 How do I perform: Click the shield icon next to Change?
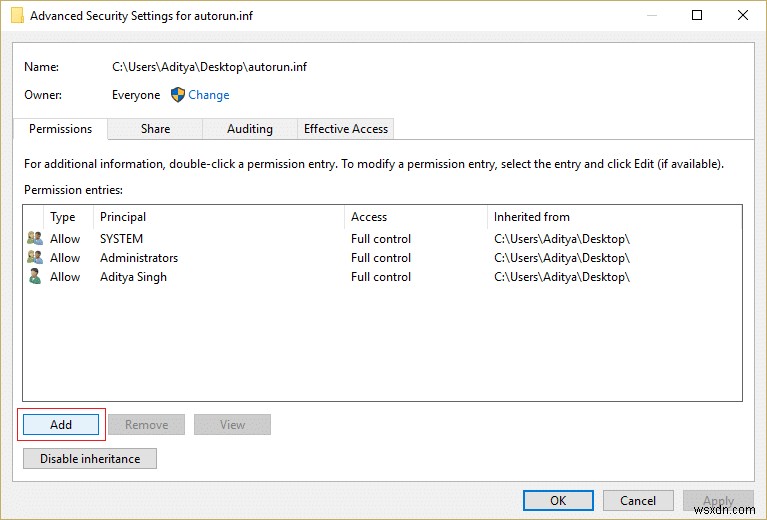178,95
